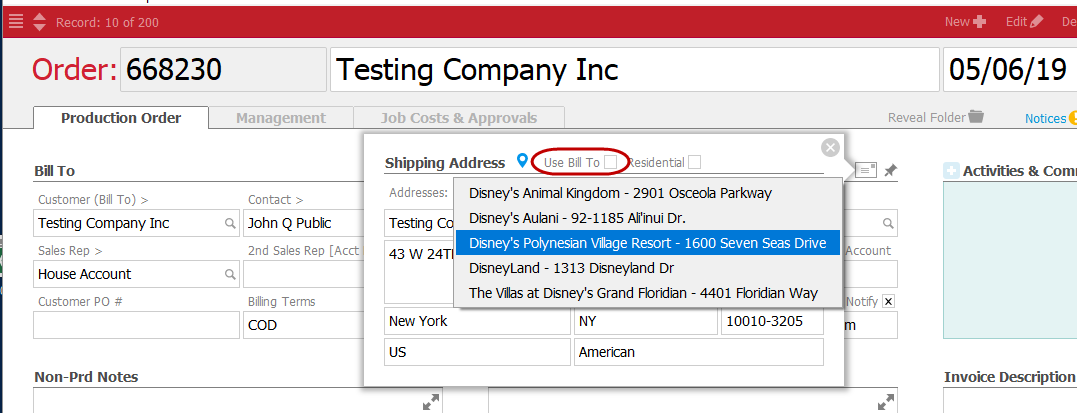Select The Villas at Disney's Grand Floridian
1077x413 pixels.
pyautogui.click(x=647, y=293)
